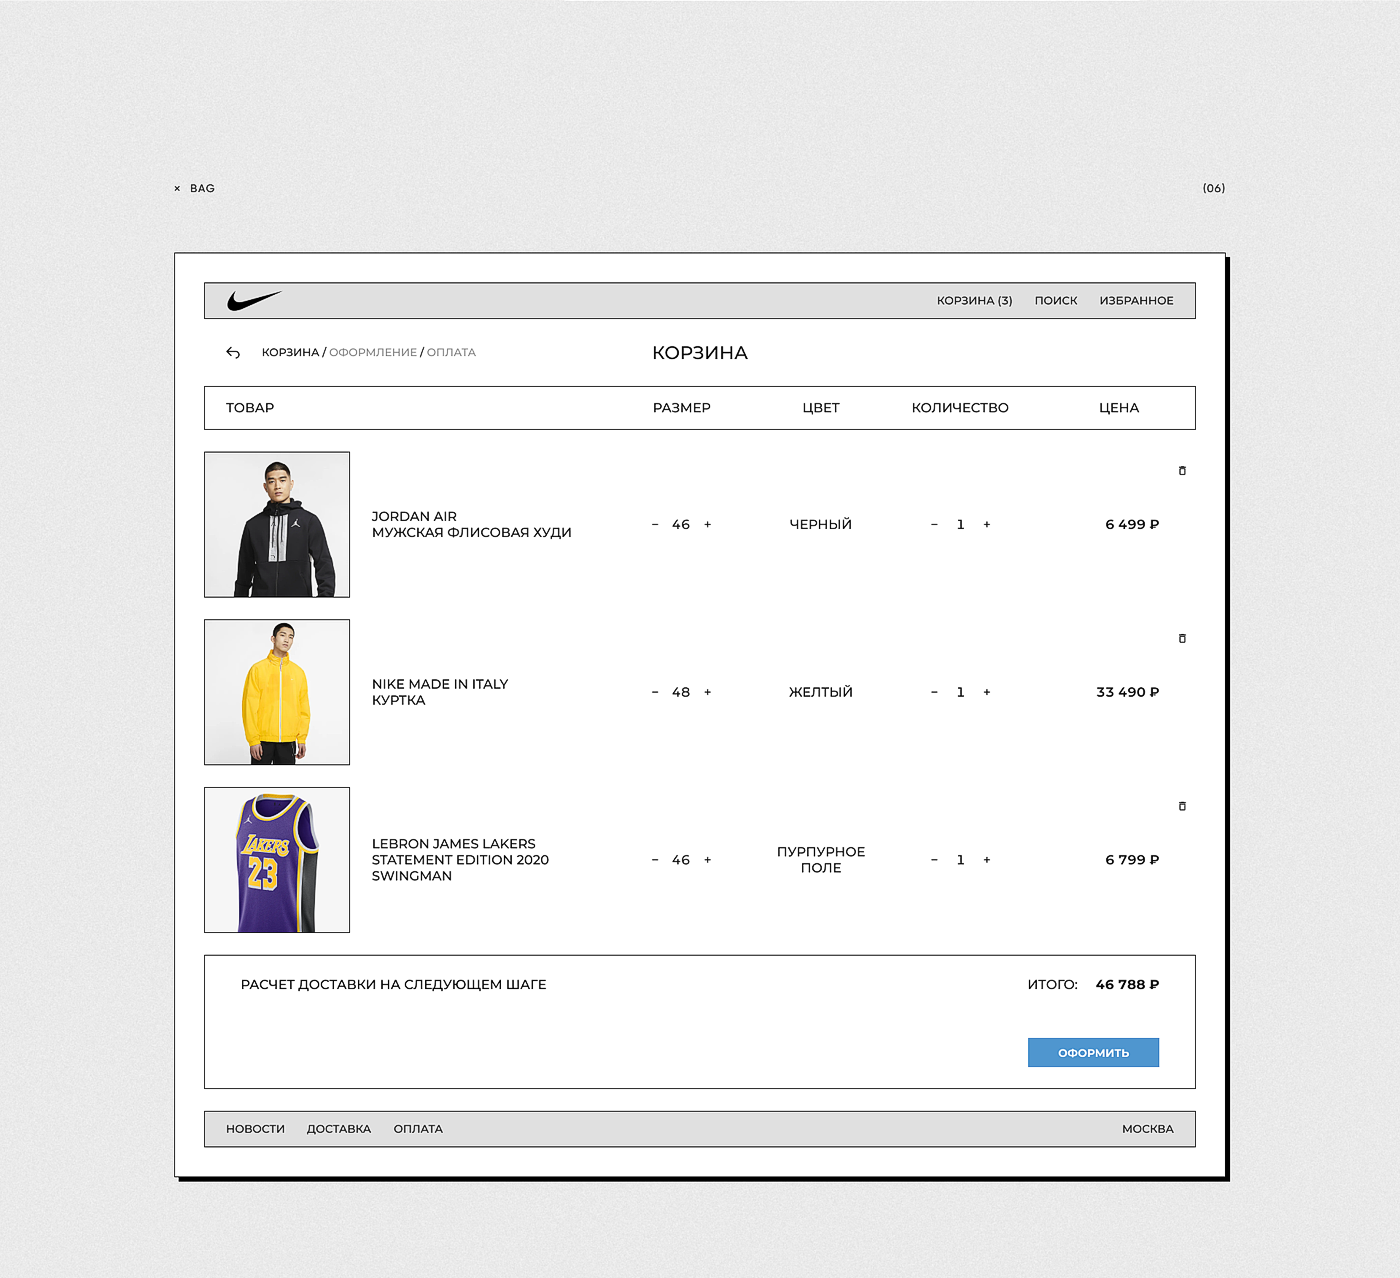The height and width of the screenshot is (1278, 1400).
Task: Click the Nike swoosh logo
Action: tap(254, 300)
